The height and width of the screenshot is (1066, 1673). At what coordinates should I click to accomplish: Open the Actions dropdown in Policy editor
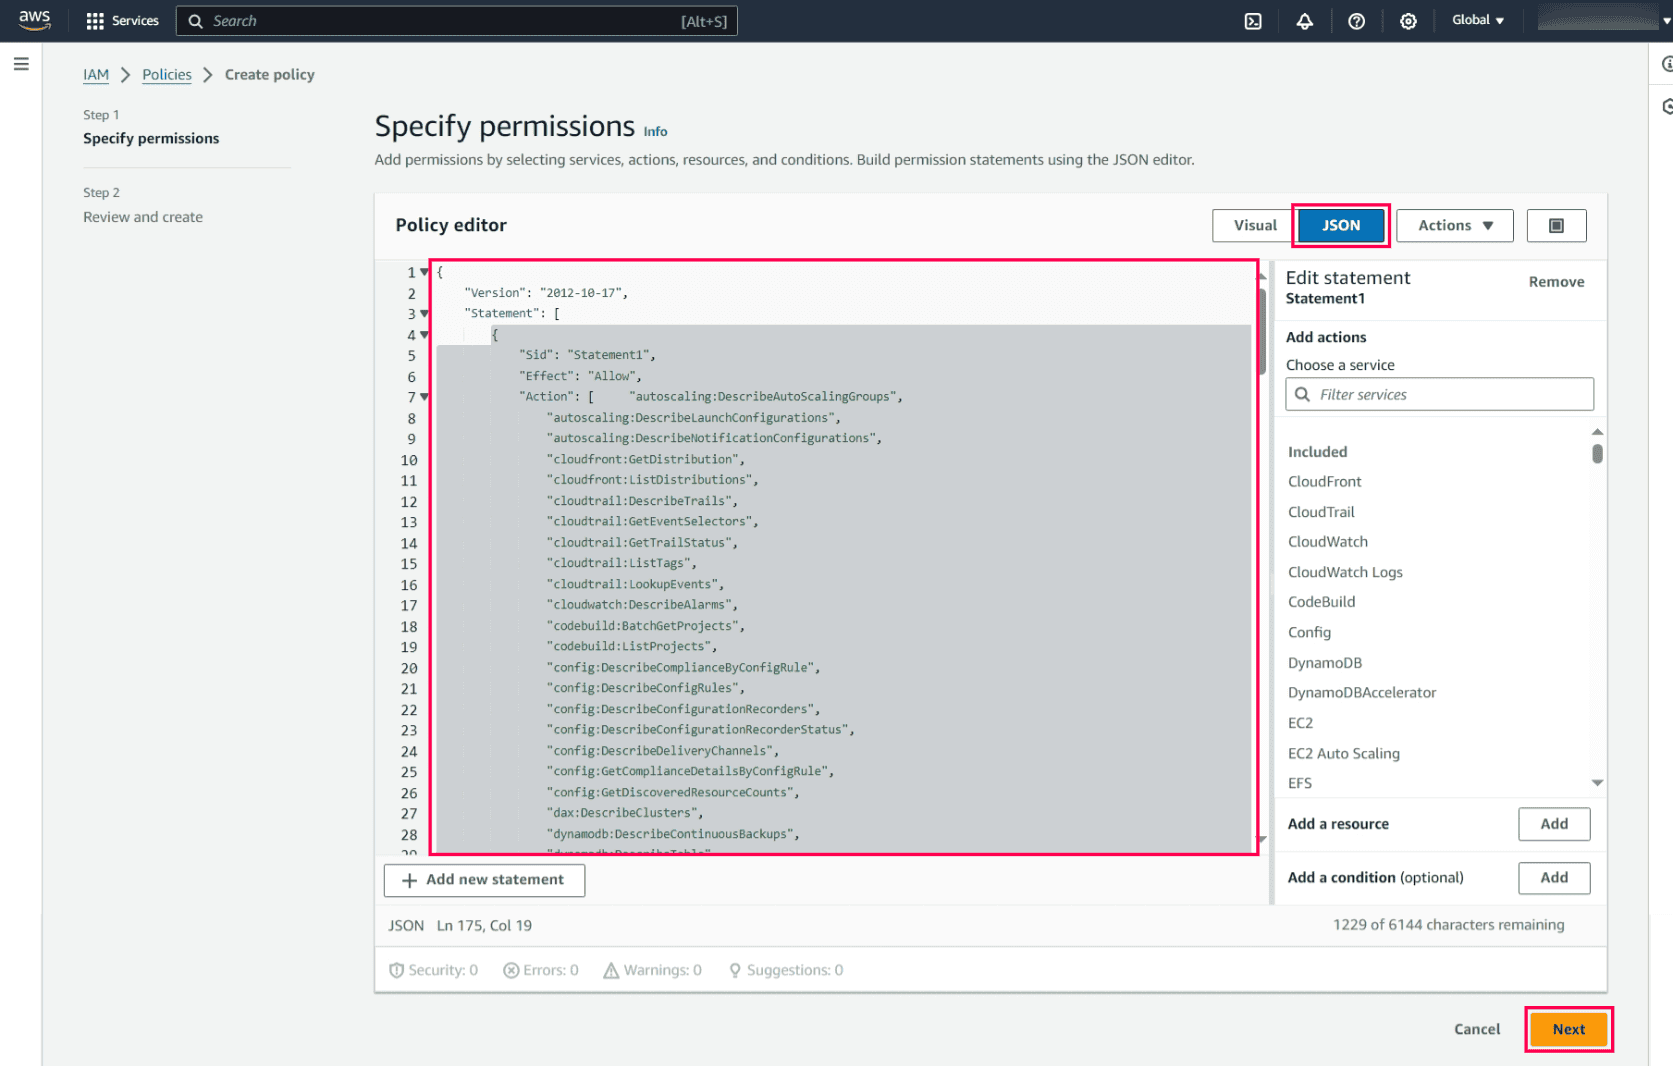pyautogui.click(x=1454, y=225)
